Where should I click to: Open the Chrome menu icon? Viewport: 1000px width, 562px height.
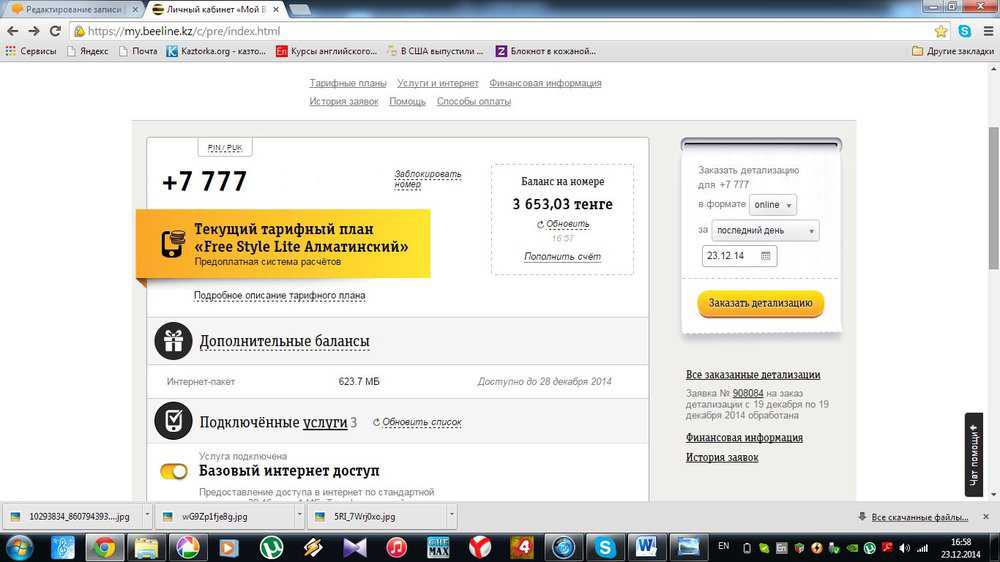[986, 31]
